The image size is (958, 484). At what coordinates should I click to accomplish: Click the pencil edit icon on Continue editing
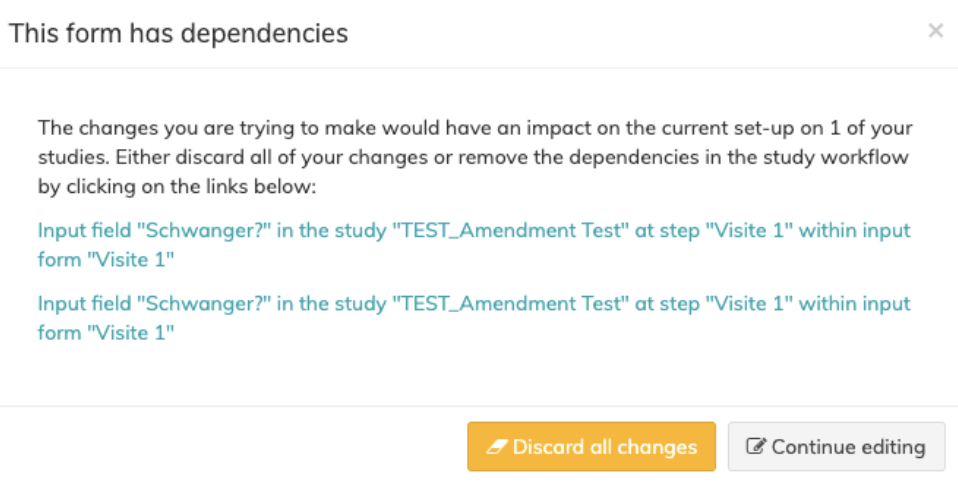(755, 447)
